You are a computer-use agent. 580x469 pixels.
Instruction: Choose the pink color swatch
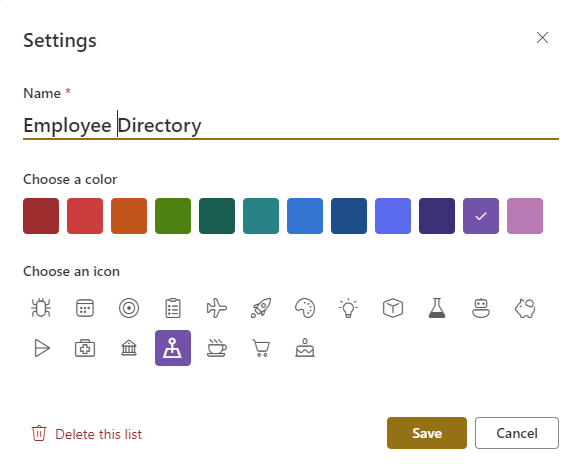525,216
